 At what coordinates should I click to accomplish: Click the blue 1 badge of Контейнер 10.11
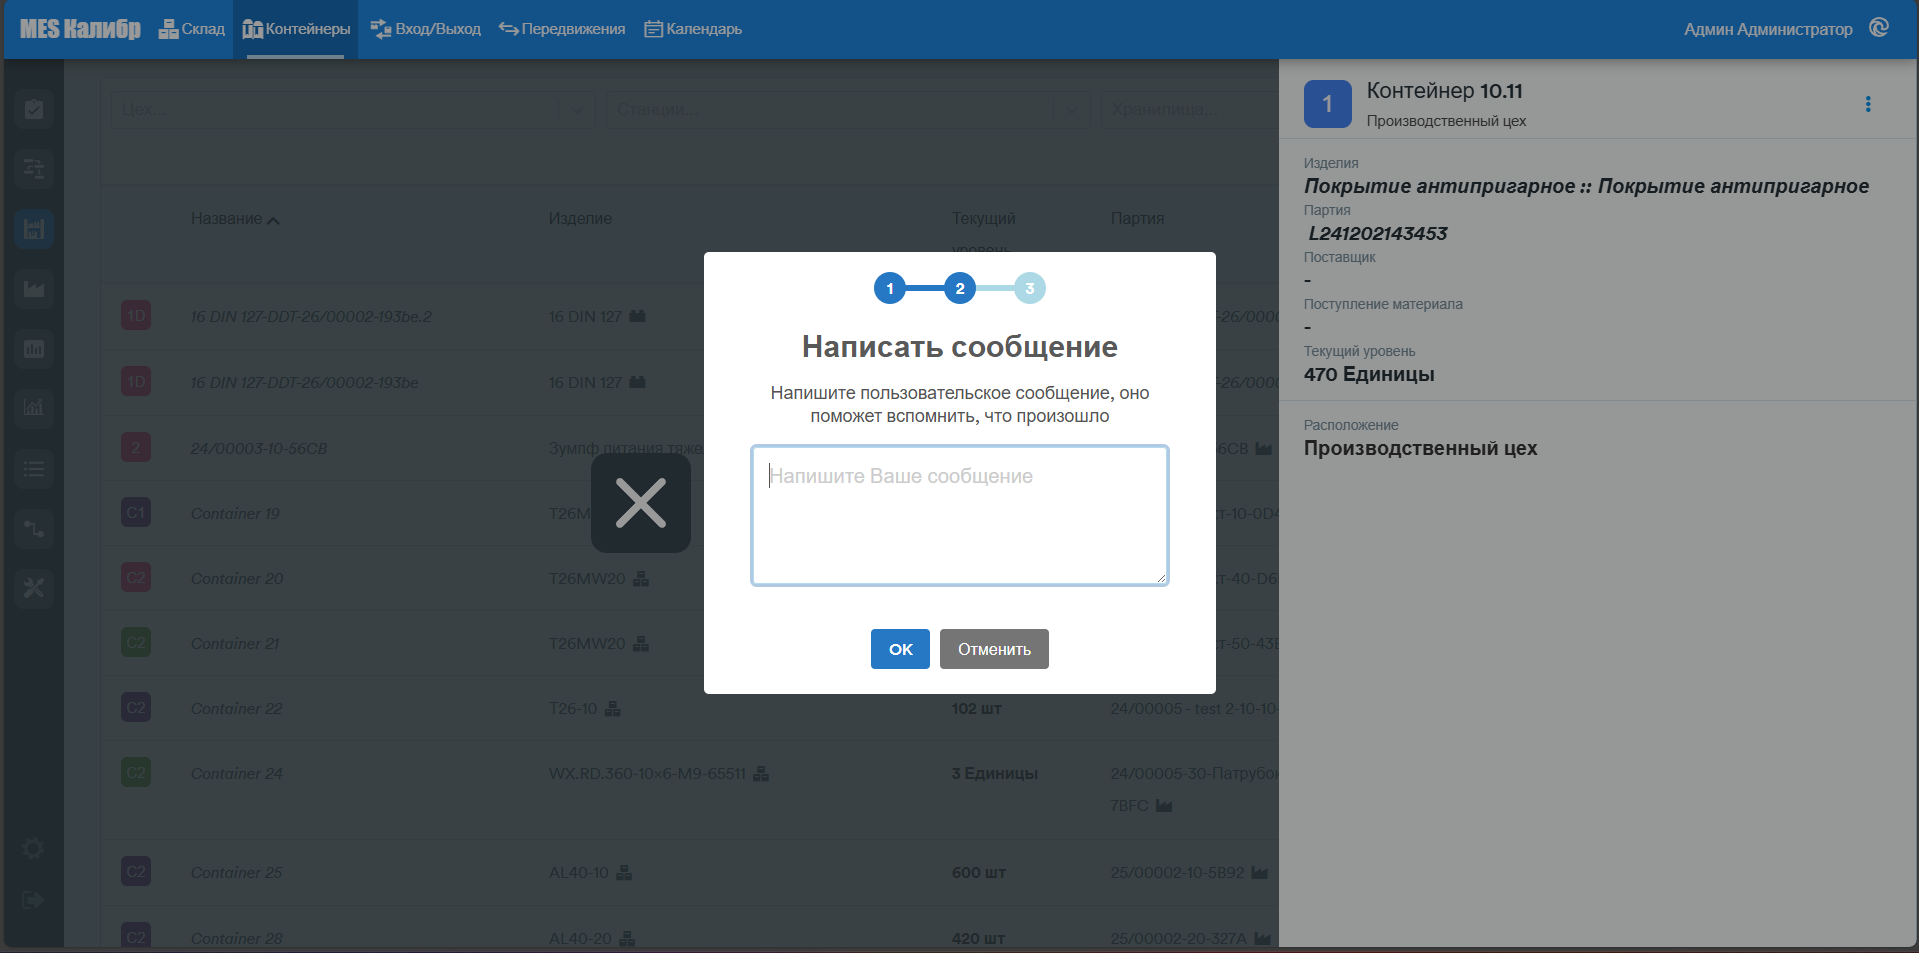click(1328, 104)
